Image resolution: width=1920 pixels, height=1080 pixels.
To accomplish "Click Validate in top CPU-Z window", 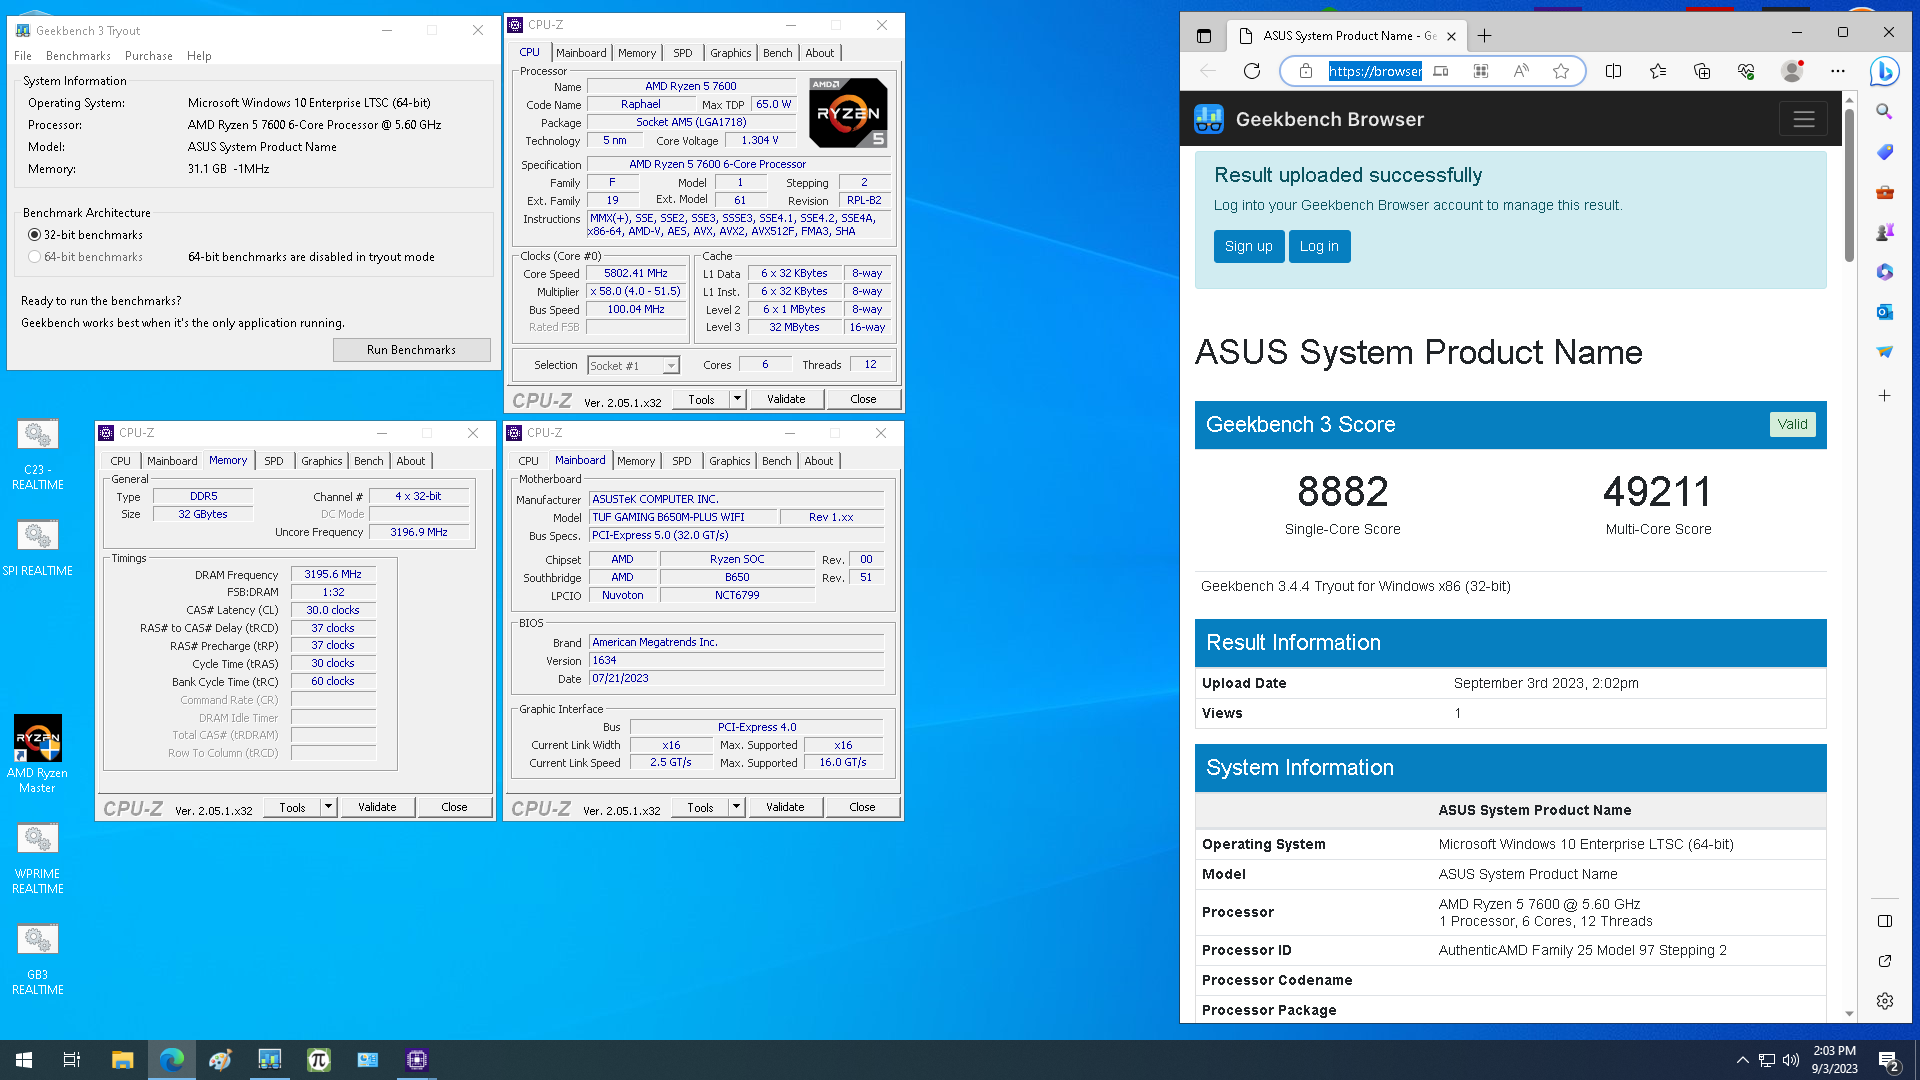I will click(x=786, y=399).
